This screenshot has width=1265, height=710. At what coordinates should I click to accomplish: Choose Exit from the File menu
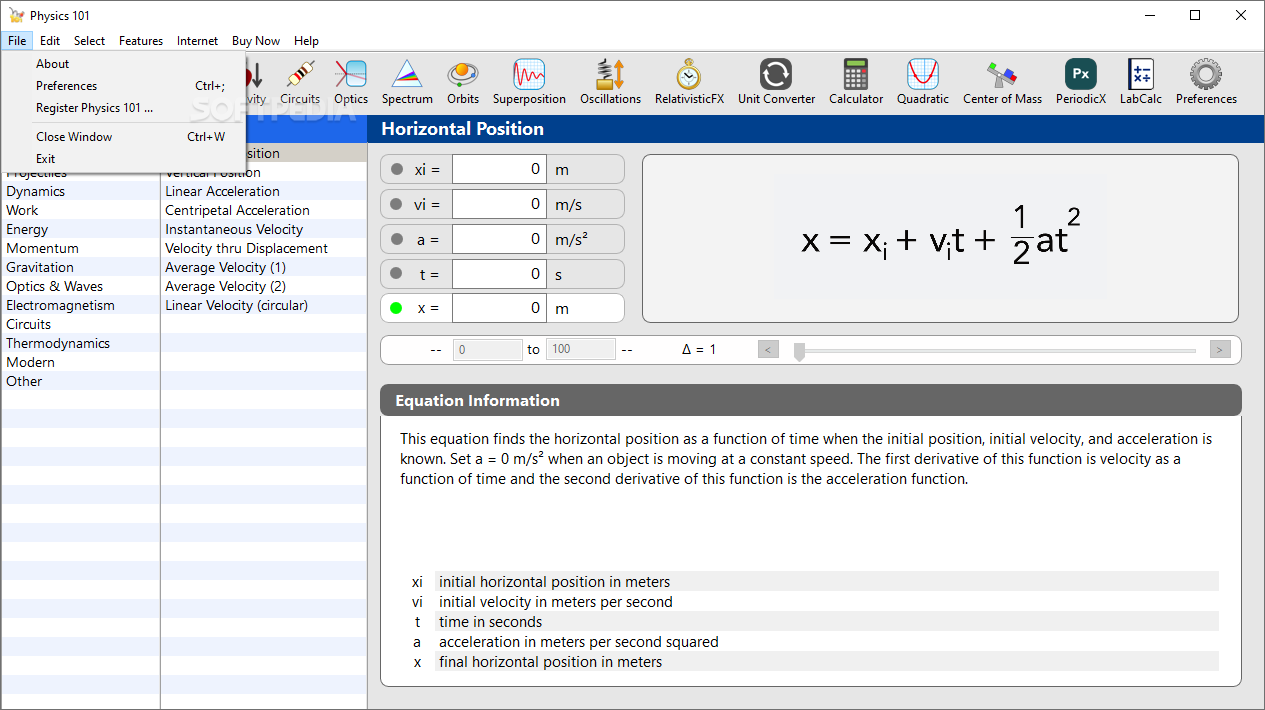[x=124, y=159]
